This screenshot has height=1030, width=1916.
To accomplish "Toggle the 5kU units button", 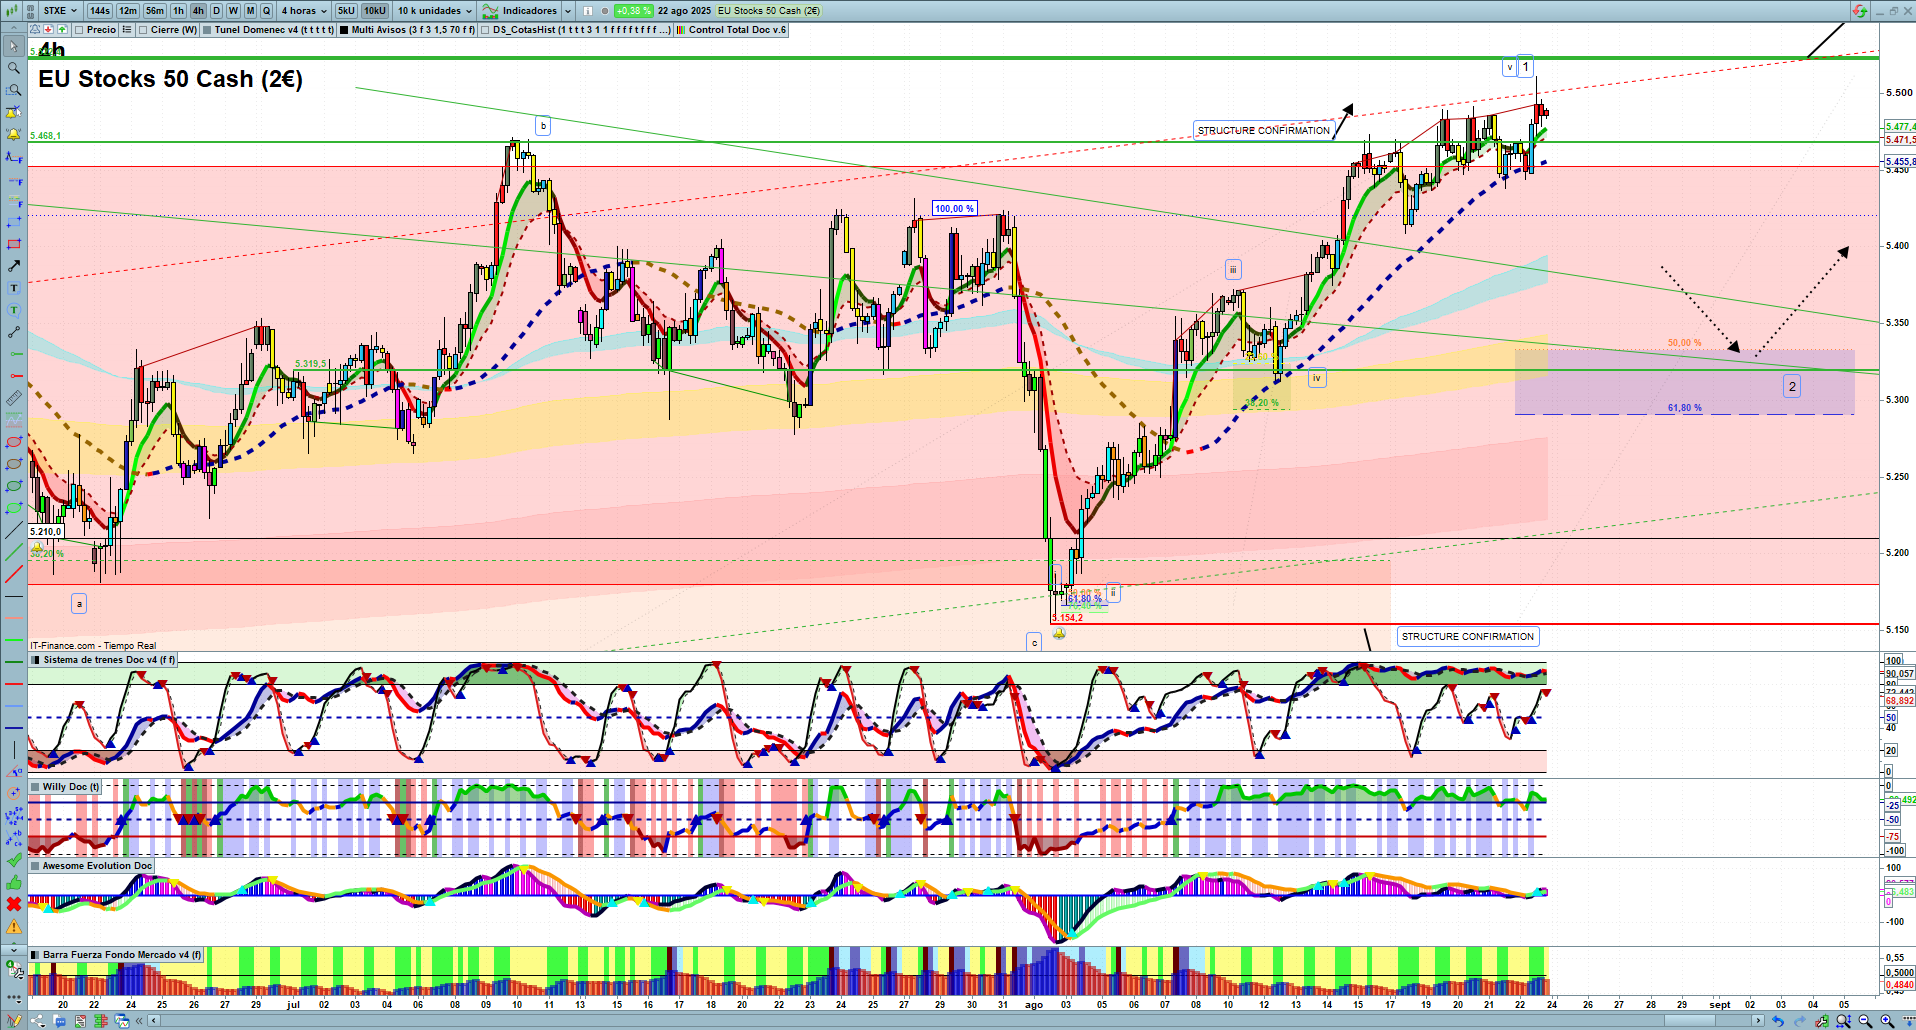I will 346,11.
